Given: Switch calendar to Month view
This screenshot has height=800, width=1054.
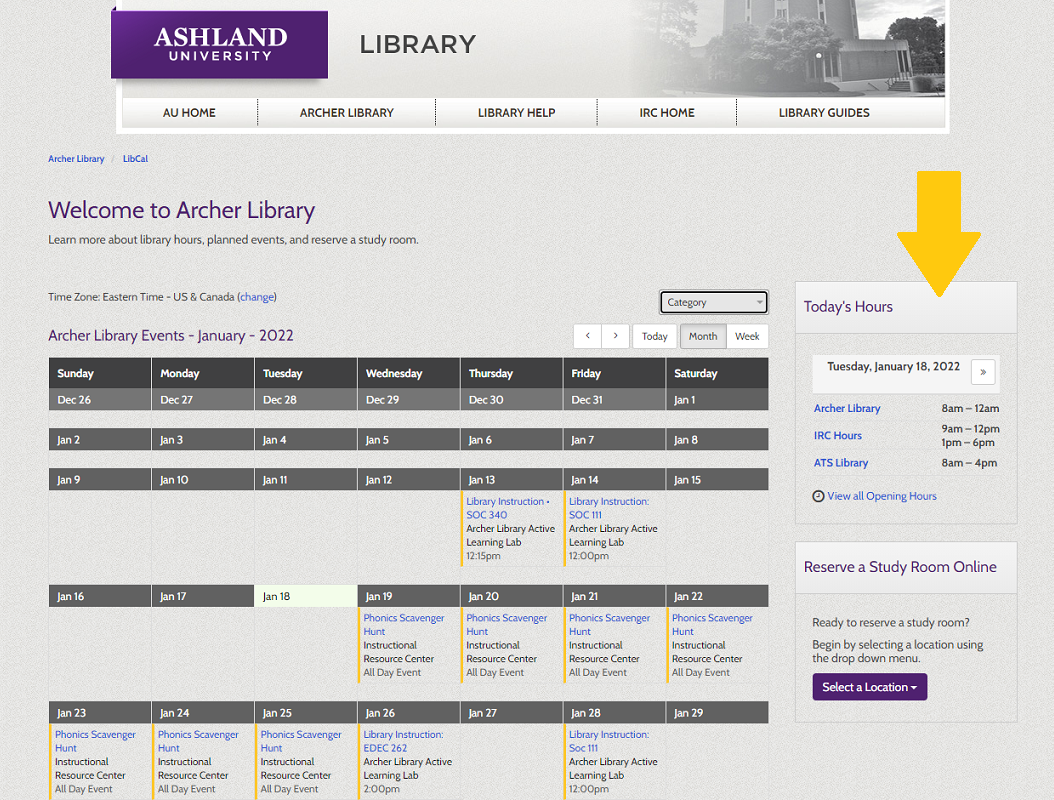Looking at the screenshot, I should pos(703,336).
